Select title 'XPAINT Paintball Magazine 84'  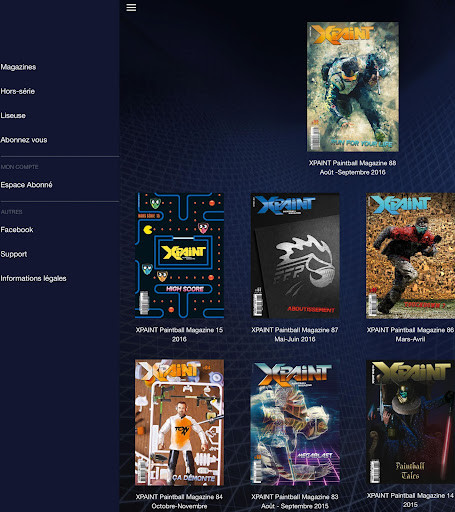tap(179, 497)
